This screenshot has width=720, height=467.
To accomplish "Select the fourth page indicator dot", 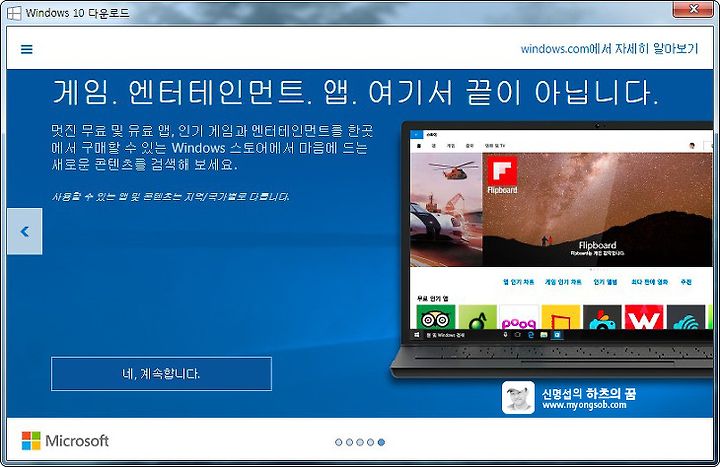I will tap(371, 442).
